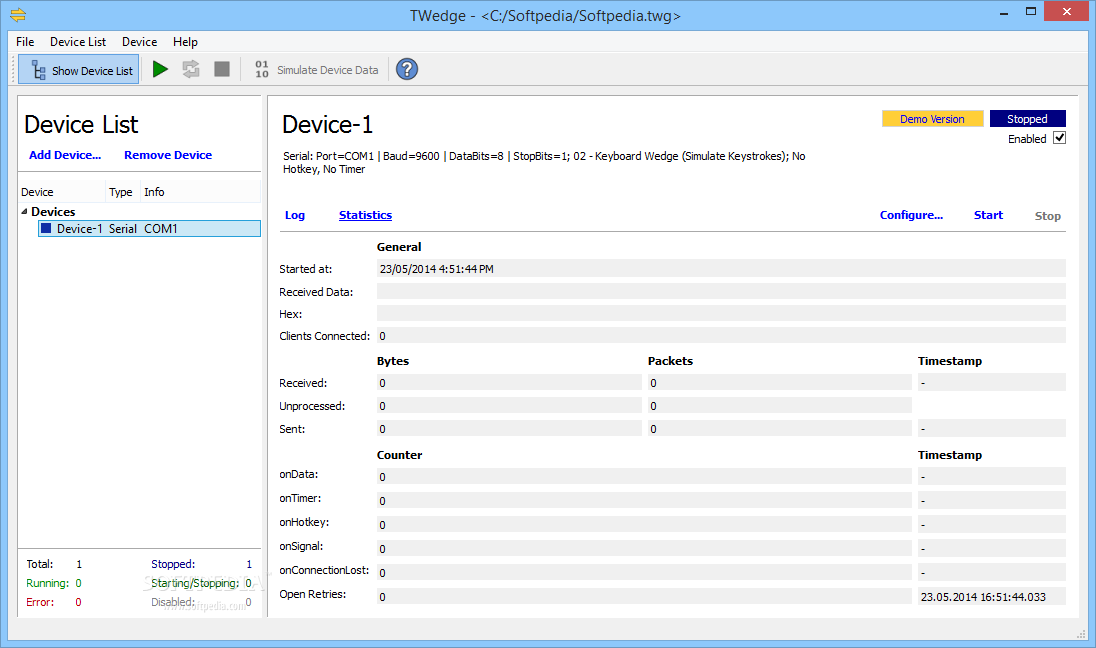Click the Info column header

(x=200, y=192)
